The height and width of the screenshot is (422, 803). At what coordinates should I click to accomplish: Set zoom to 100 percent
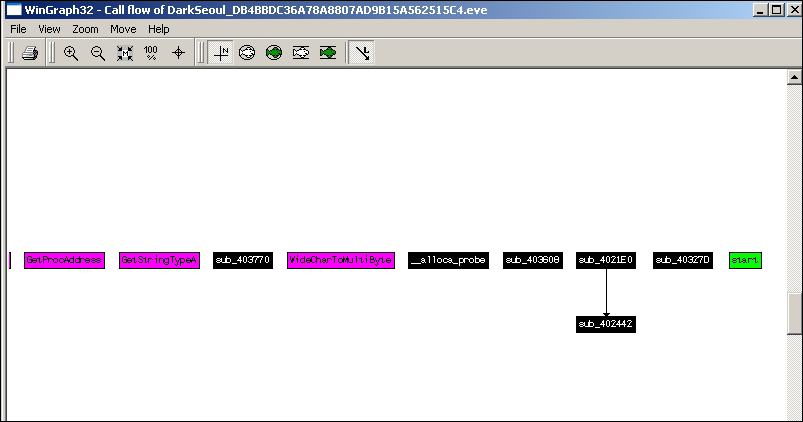[x=151, y=53]
